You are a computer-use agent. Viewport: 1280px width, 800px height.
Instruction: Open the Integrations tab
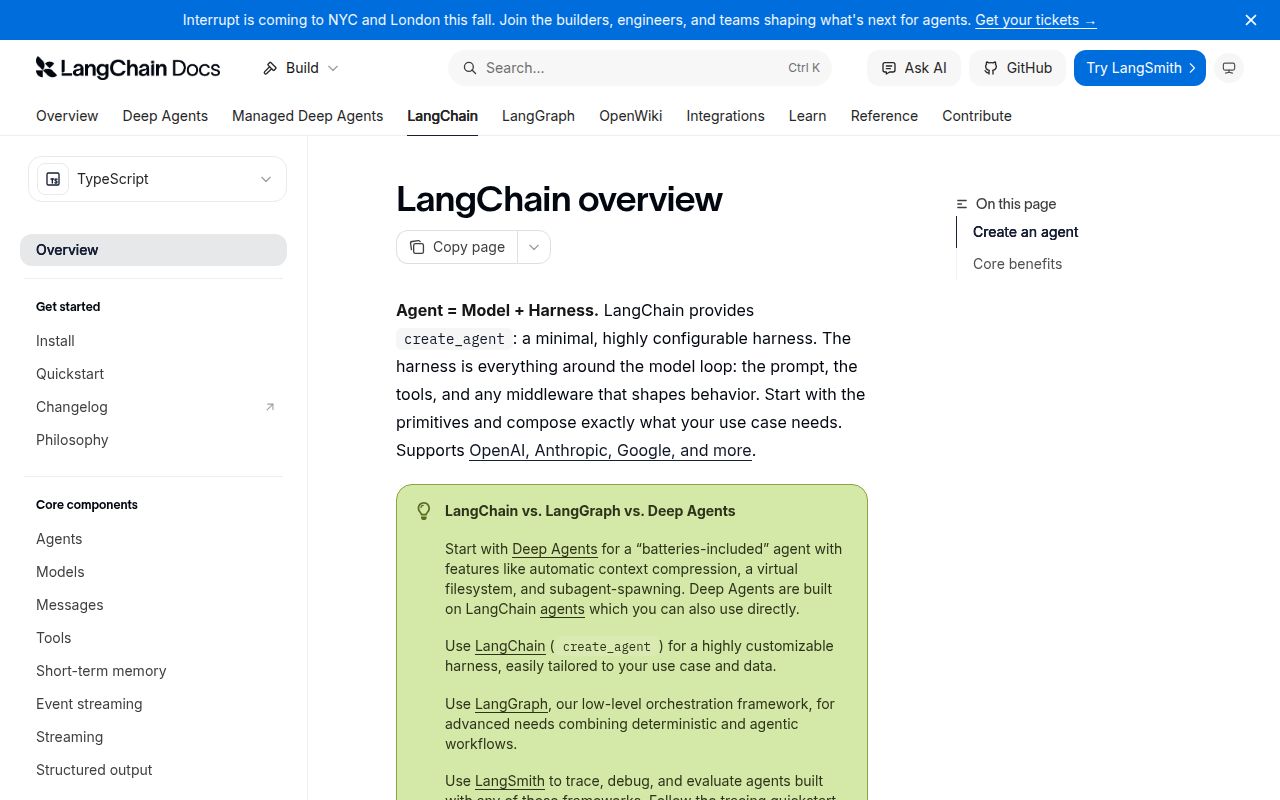[725, 116]
